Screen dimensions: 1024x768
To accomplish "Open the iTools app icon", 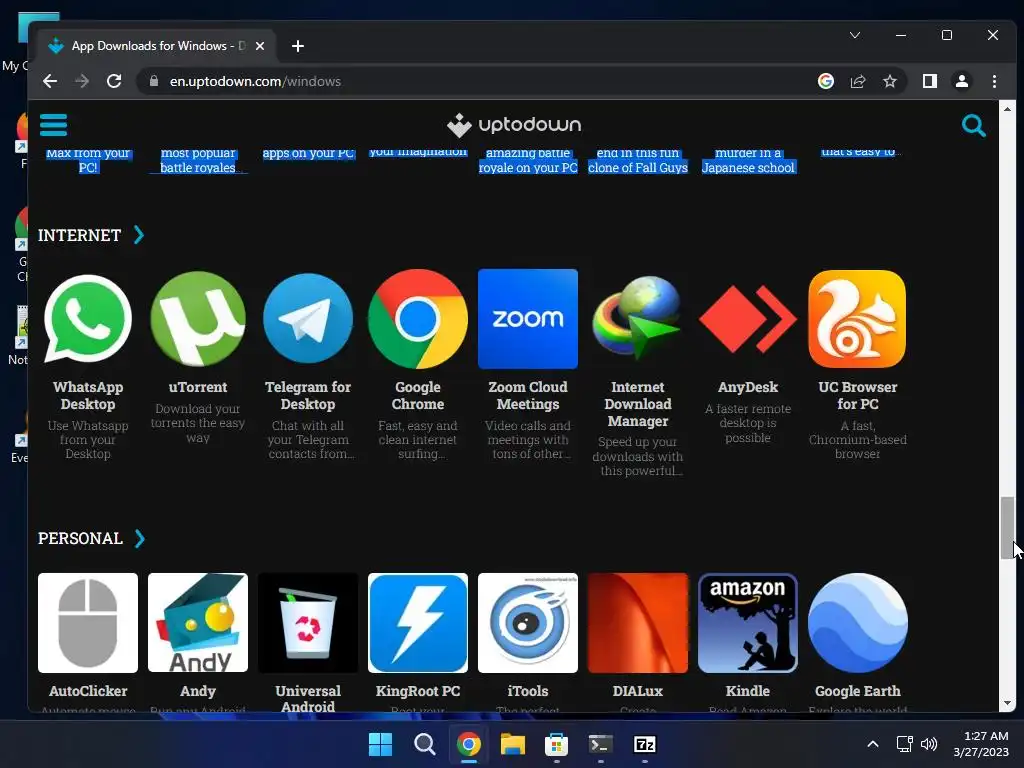I will (x=528, y=623).
